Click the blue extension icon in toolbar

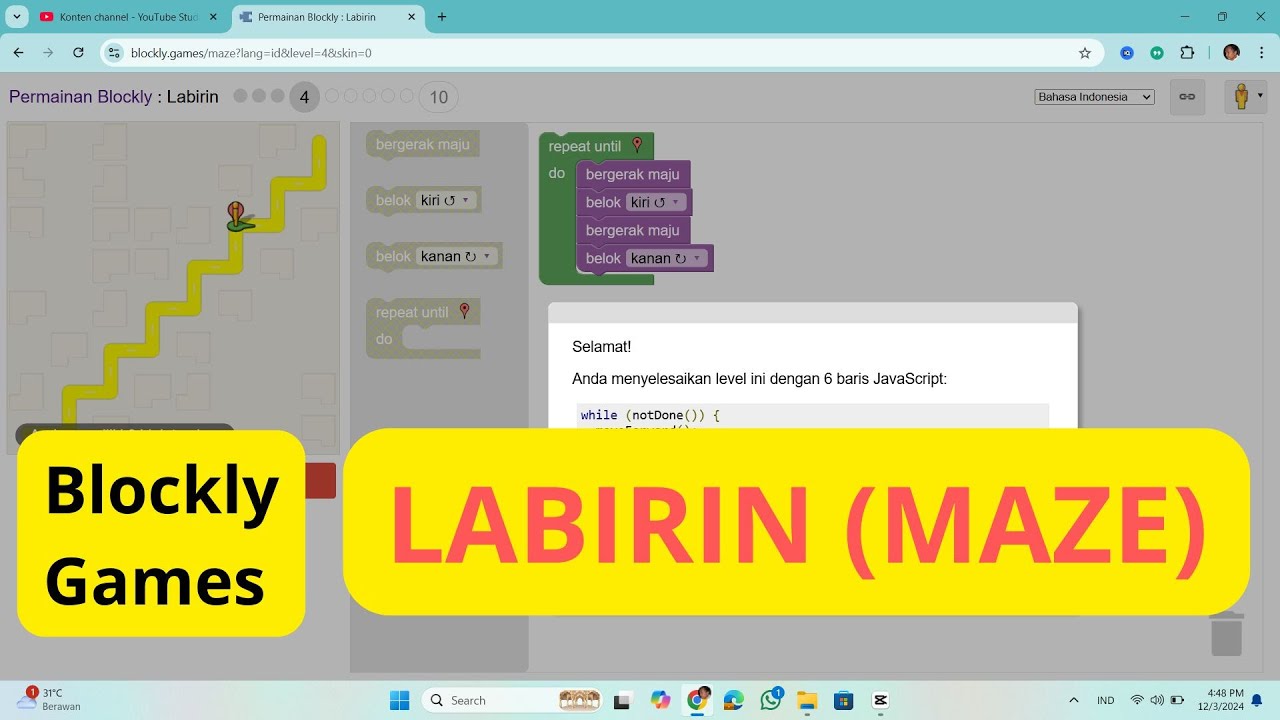pos(1127,53)
